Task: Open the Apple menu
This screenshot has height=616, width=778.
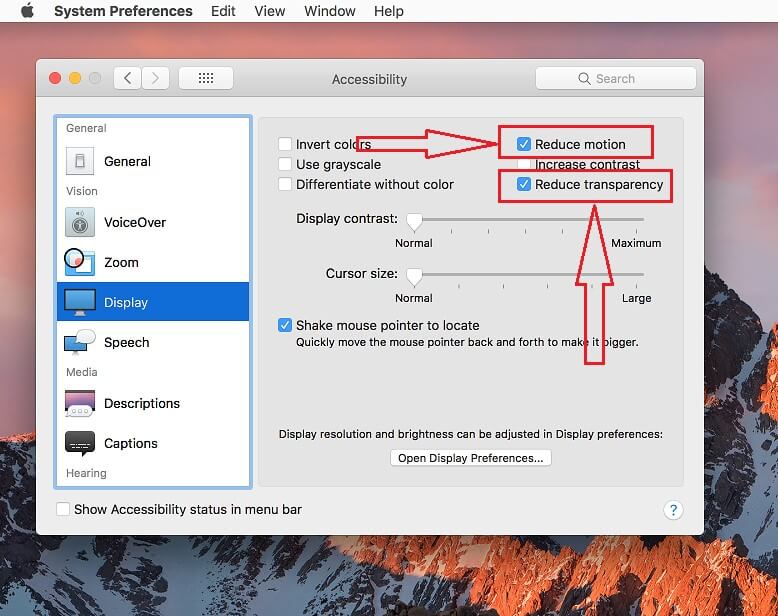Action: click(x=27, y=10)
